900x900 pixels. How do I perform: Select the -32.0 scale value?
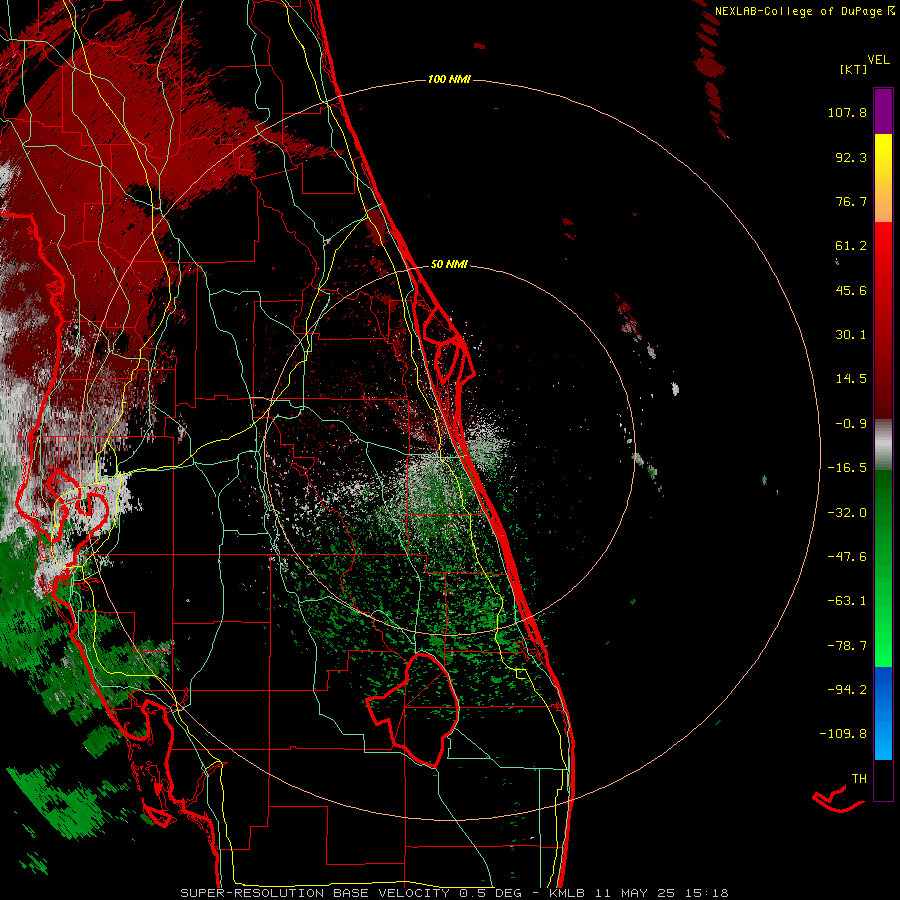tap(847, 513)
